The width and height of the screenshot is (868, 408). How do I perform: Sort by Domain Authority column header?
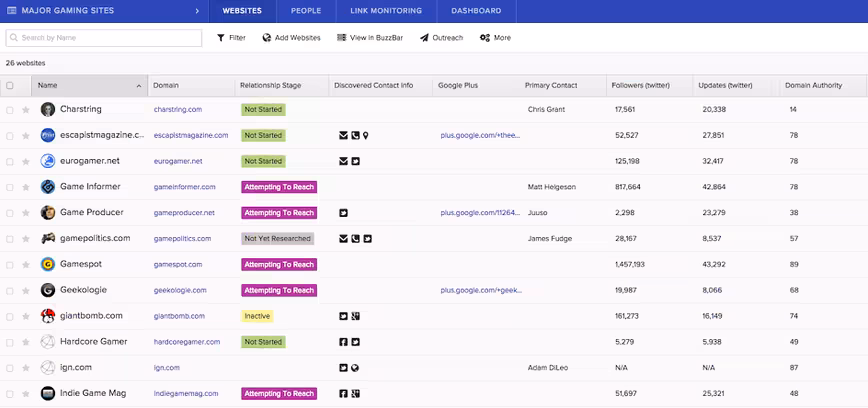(814, 85)
